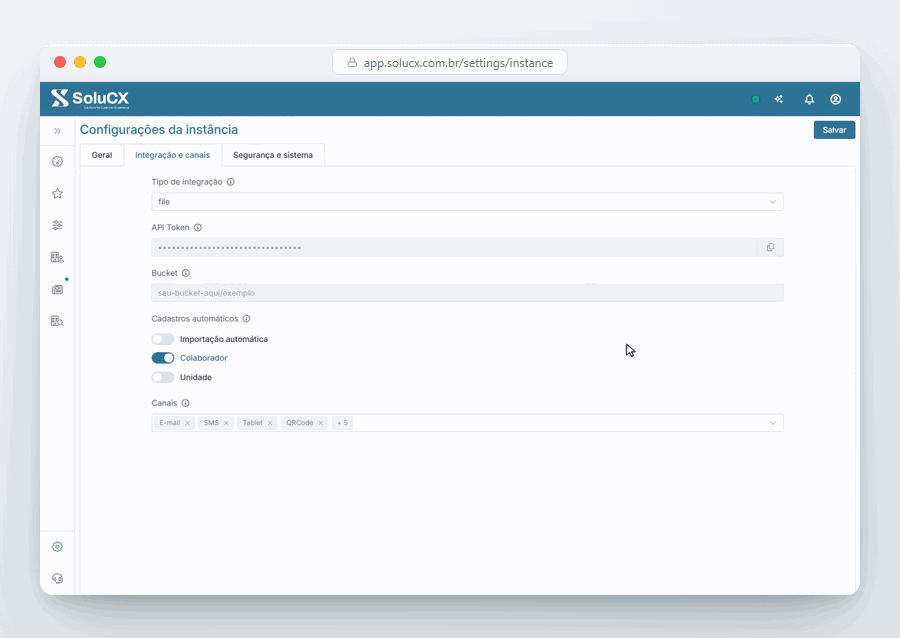
Task: Remove the SMS channel tag
Action: tap(226, 423)
